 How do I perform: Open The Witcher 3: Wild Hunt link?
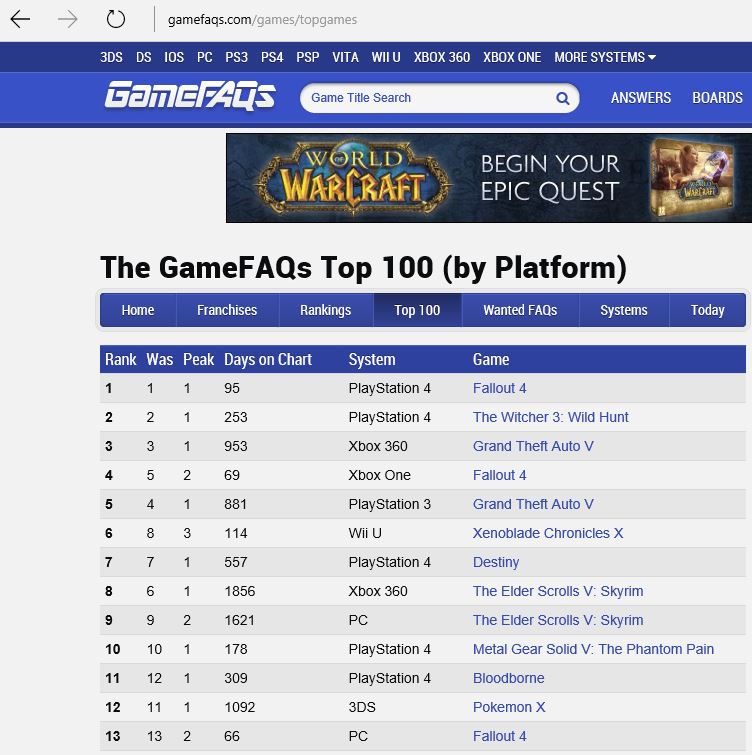(x=550, y=417)
